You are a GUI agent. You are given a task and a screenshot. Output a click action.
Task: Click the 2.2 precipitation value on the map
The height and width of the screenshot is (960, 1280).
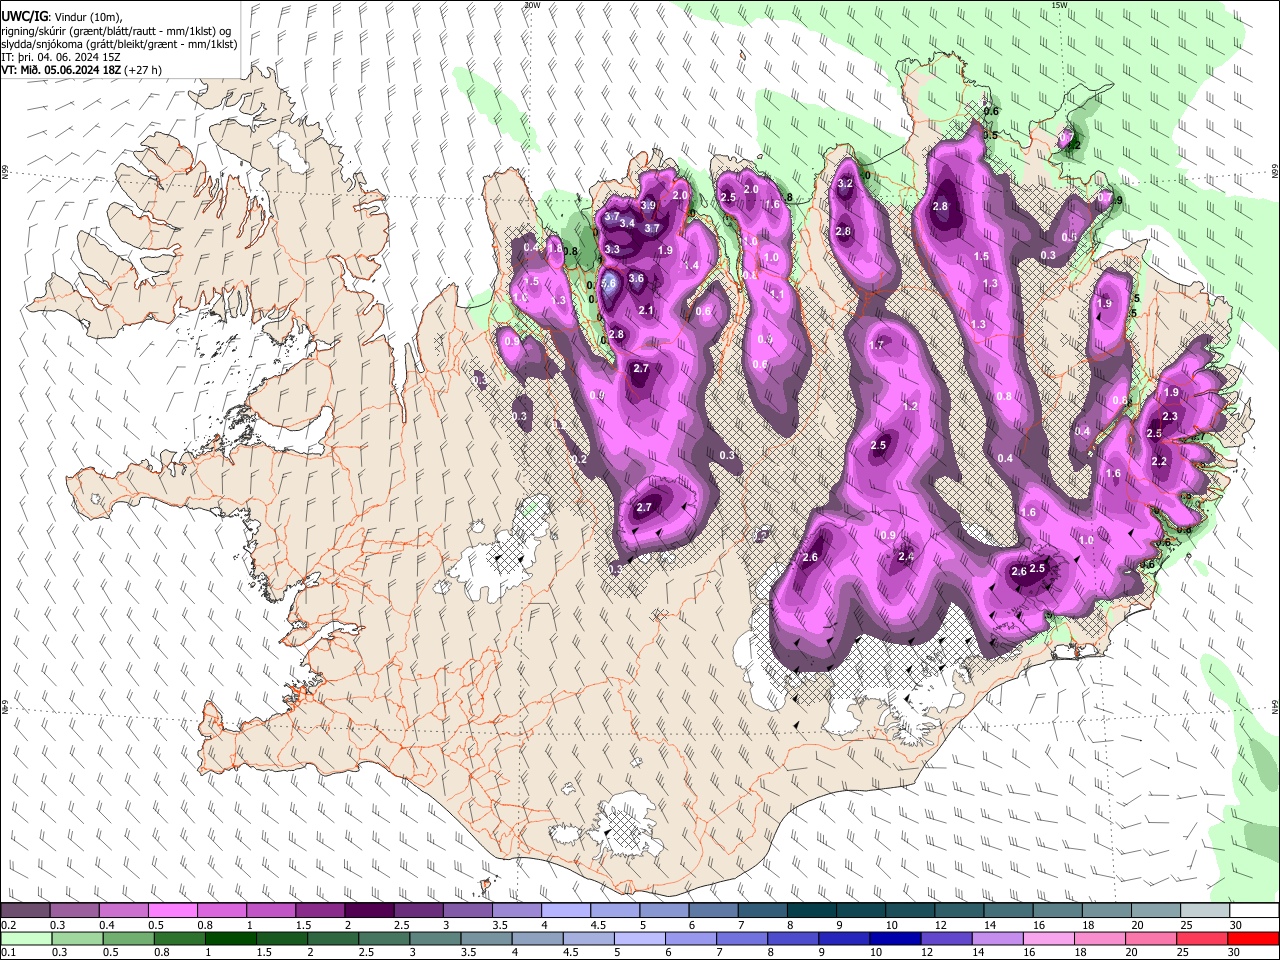(x=1160, y=461)
